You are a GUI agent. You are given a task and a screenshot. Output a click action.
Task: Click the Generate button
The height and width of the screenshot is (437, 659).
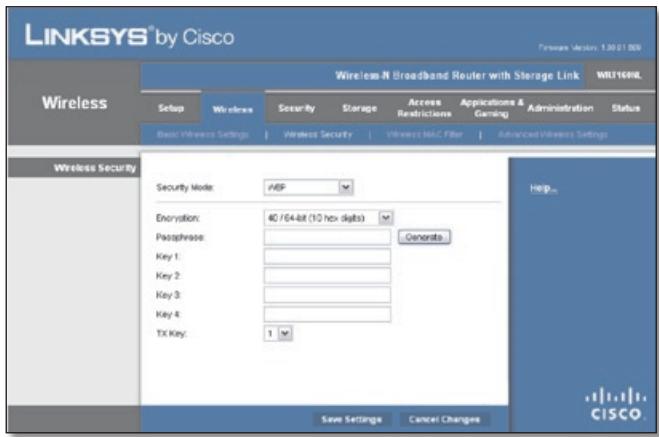pyautogui.click(x=425, y=237)
